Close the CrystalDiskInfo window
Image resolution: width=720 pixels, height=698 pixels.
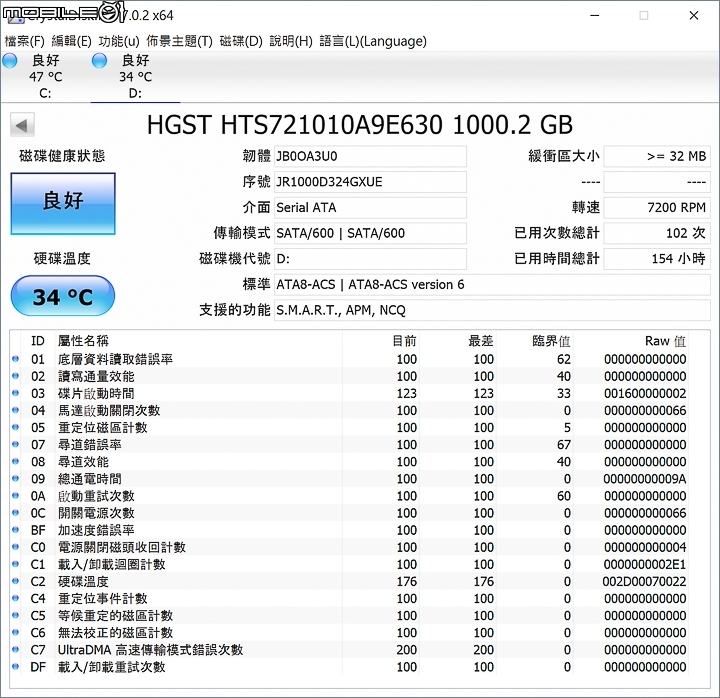[694, 16]
